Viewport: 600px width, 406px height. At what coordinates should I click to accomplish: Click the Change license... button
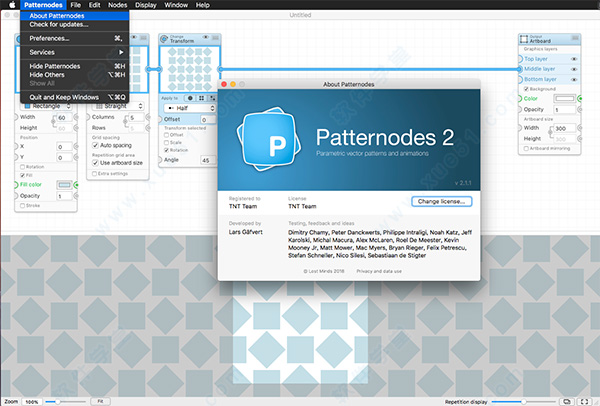(442, 202)
